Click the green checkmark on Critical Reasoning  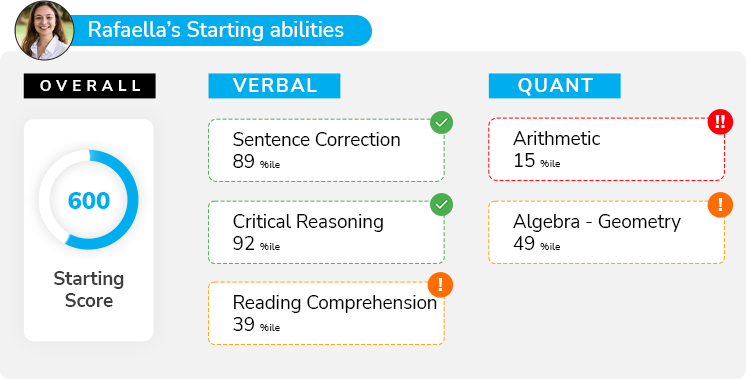click(x=442, y=204)
